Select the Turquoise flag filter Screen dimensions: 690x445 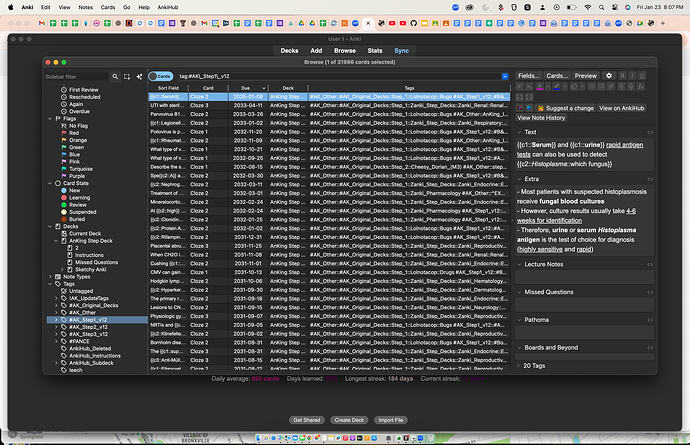(x=81, y=169)
